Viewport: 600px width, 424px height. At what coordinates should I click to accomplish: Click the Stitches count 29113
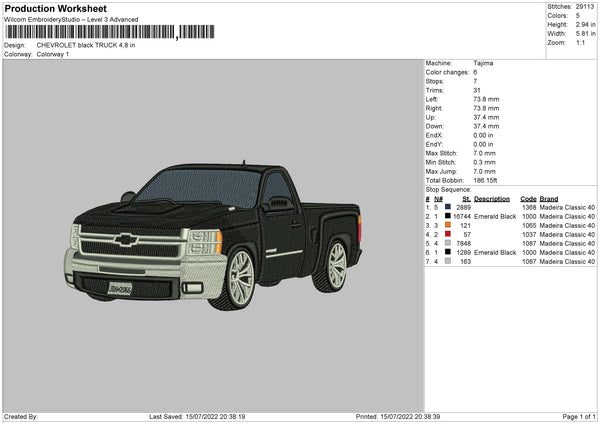click(x=586, y=6)
